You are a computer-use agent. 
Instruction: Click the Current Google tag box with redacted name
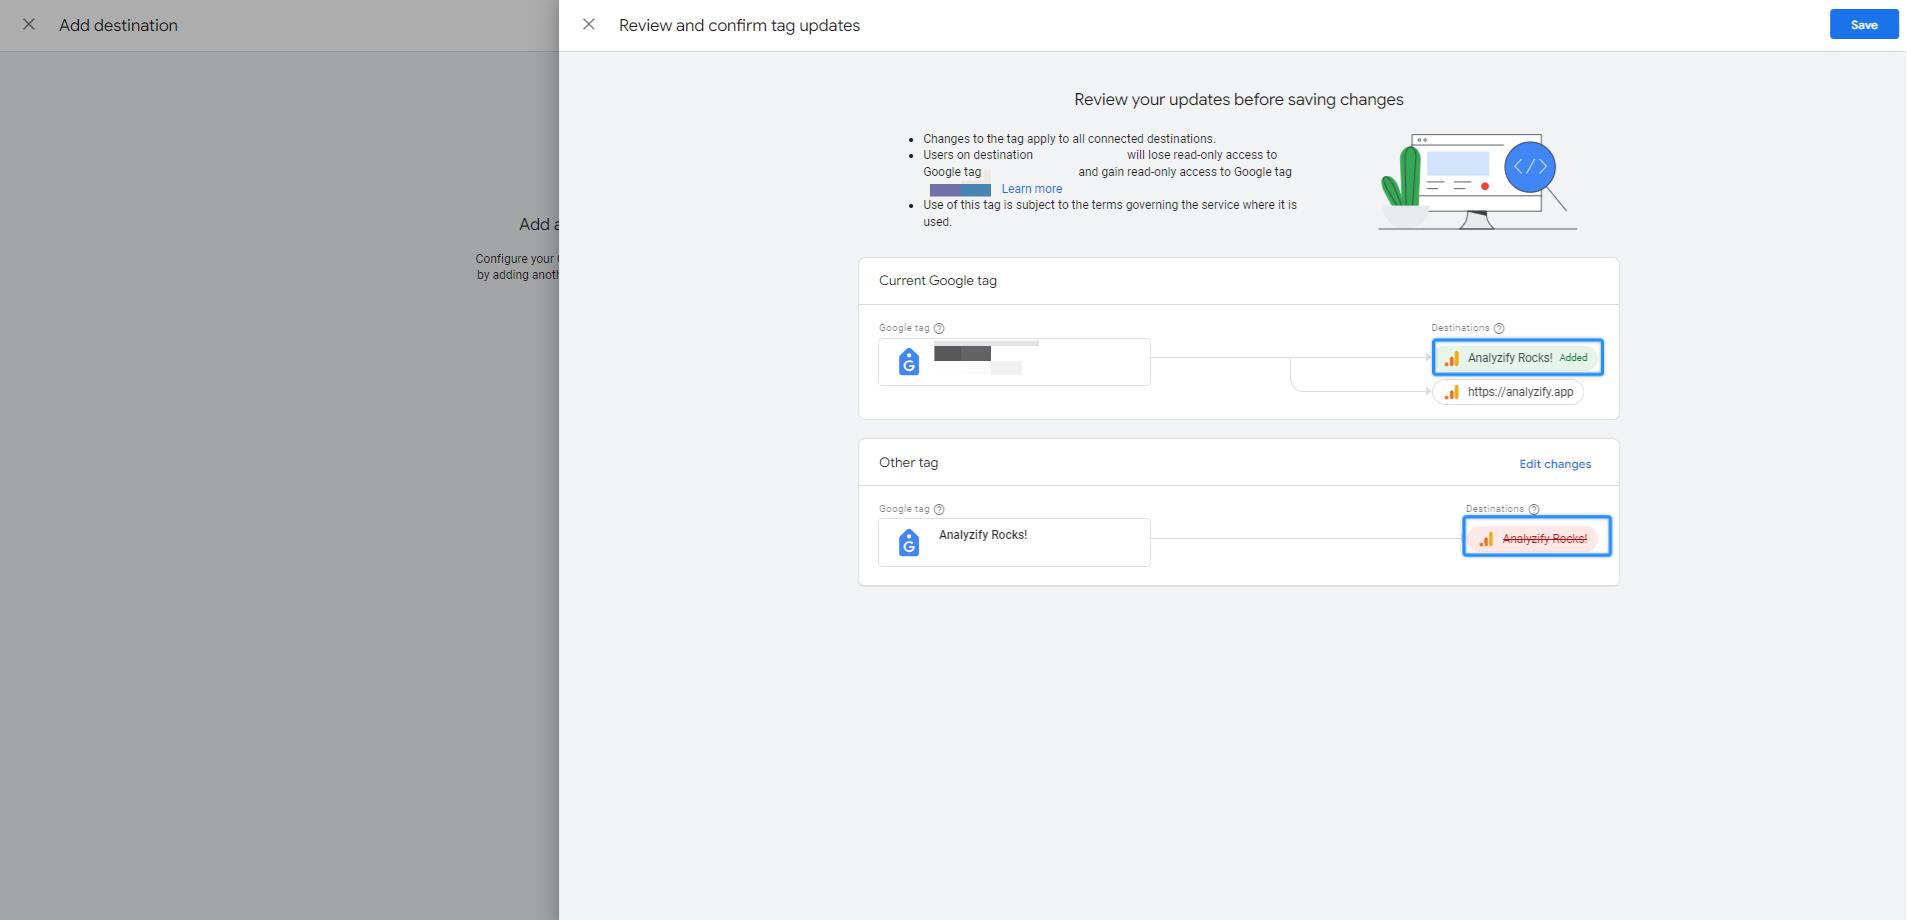[1014, 362]
